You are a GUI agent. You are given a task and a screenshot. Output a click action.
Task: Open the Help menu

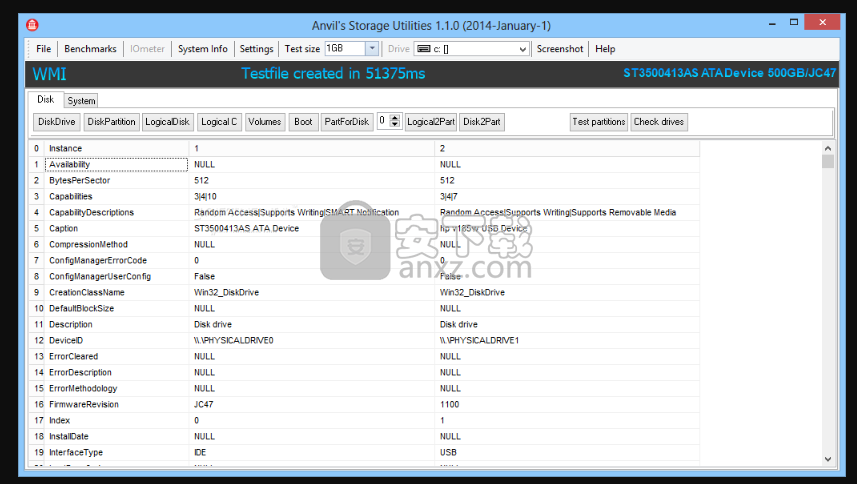(x=605, y=49)
